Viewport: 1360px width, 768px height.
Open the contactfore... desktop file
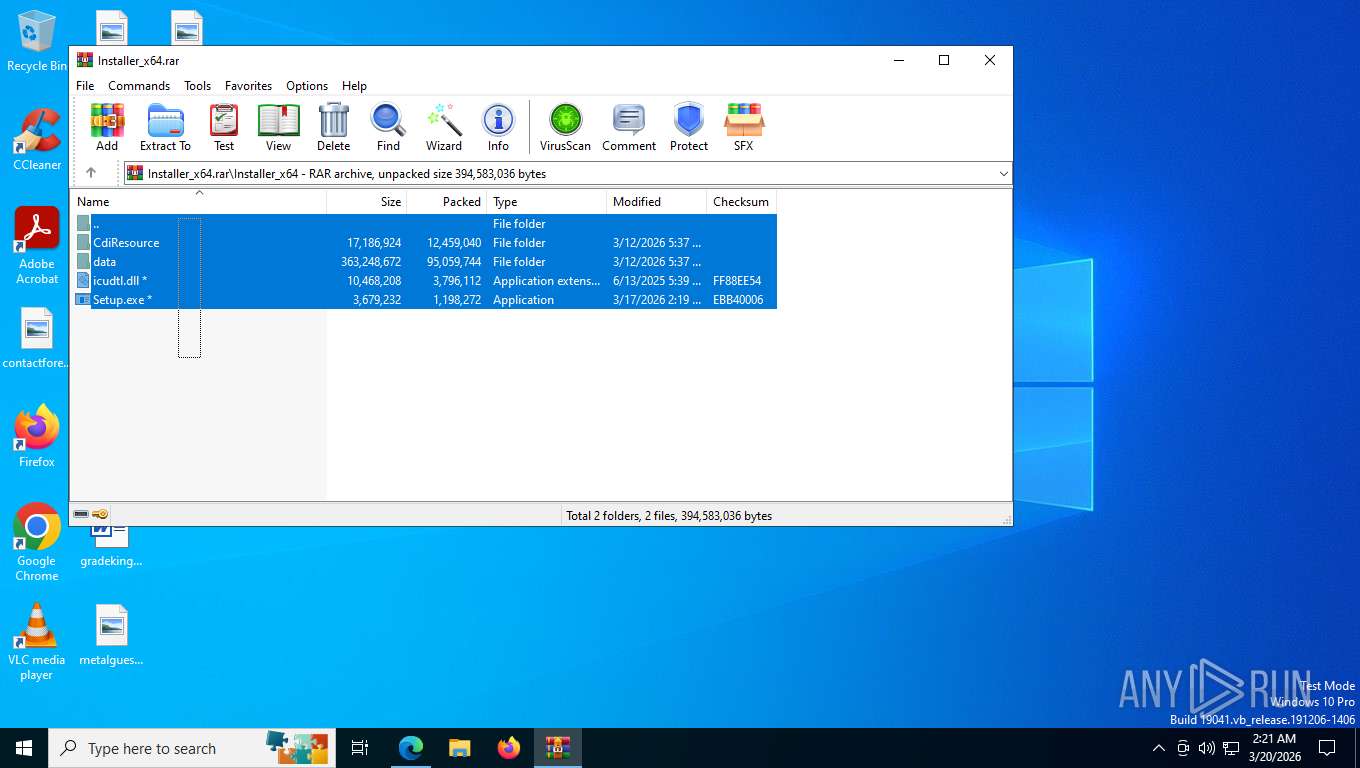point(37,338)
